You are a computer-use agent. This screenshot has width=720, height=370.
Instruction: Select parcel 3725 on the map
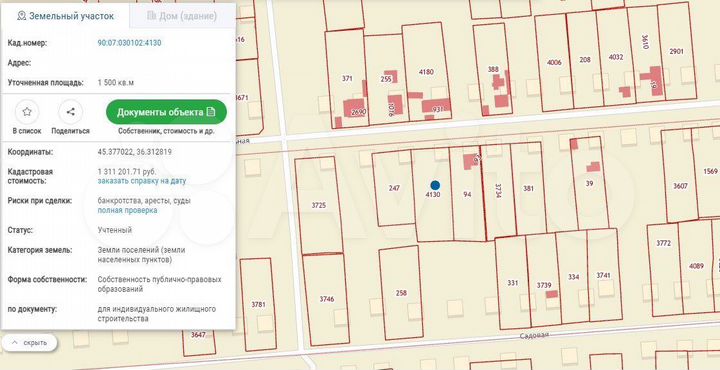click(x=319, y=205)
